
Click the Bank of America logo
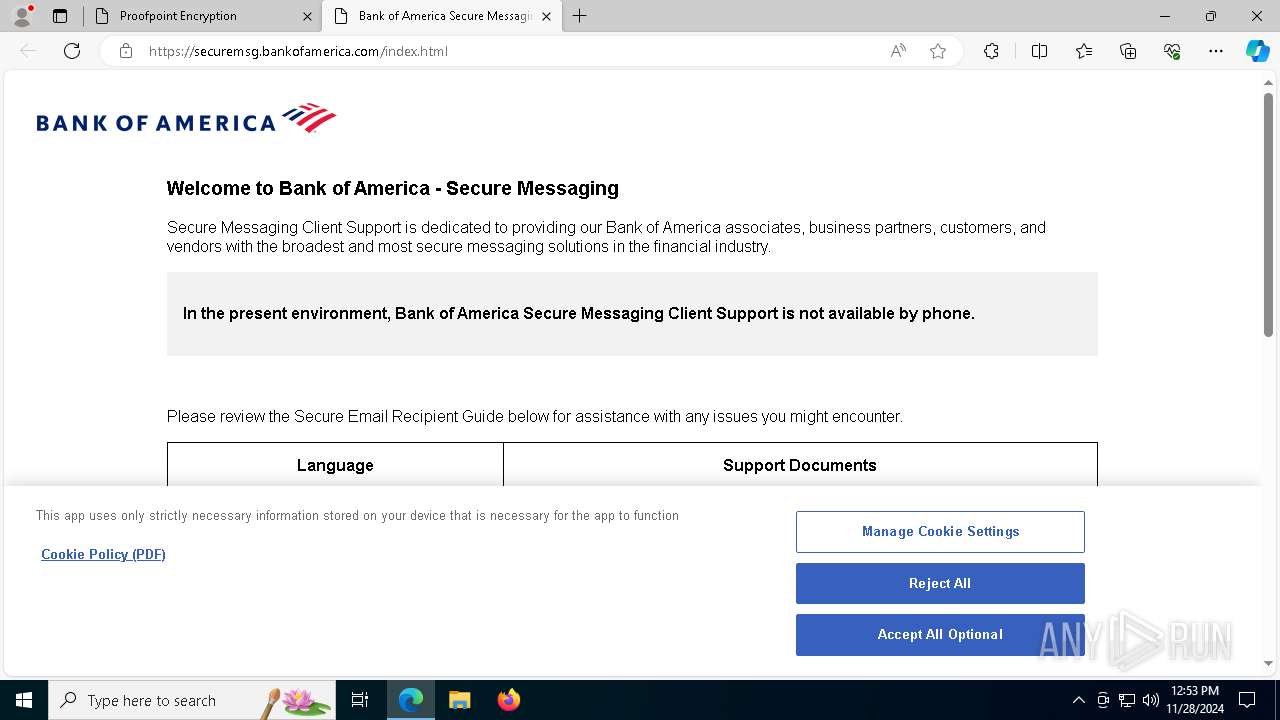(x=186, y=118)
